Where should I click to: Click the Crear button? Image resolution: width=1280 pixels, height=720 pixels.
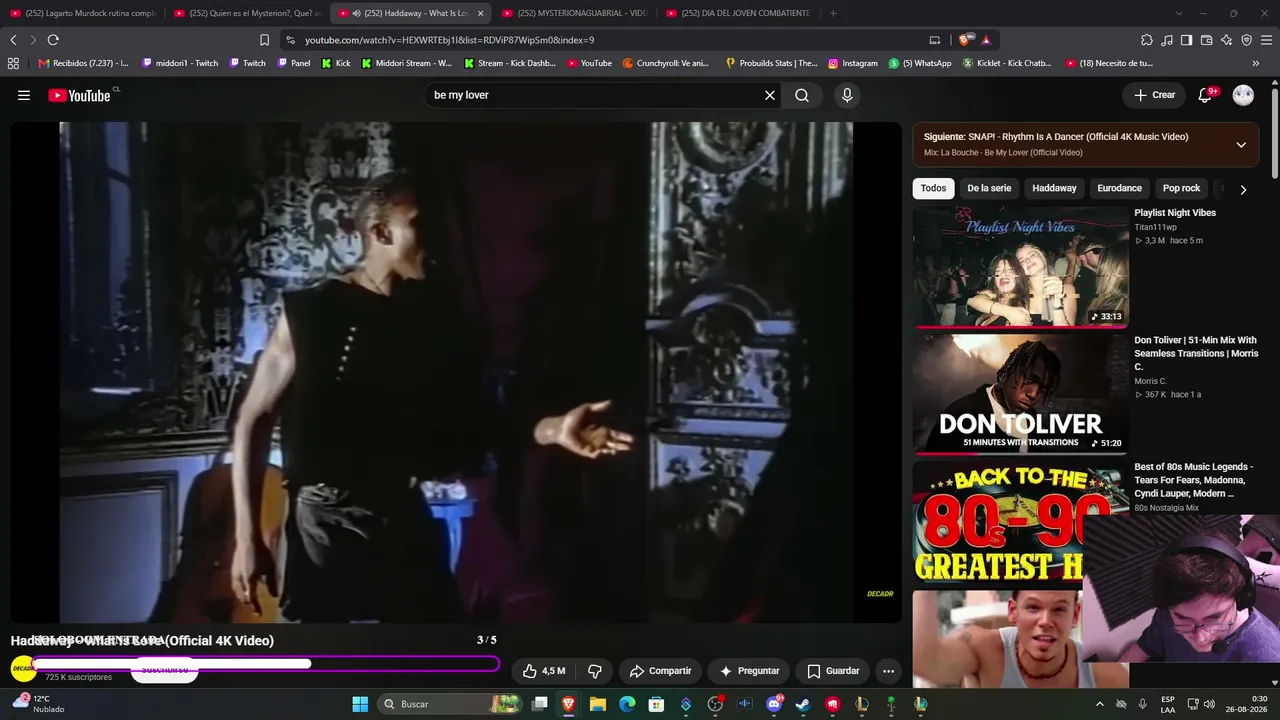[x=1155, y=95]
